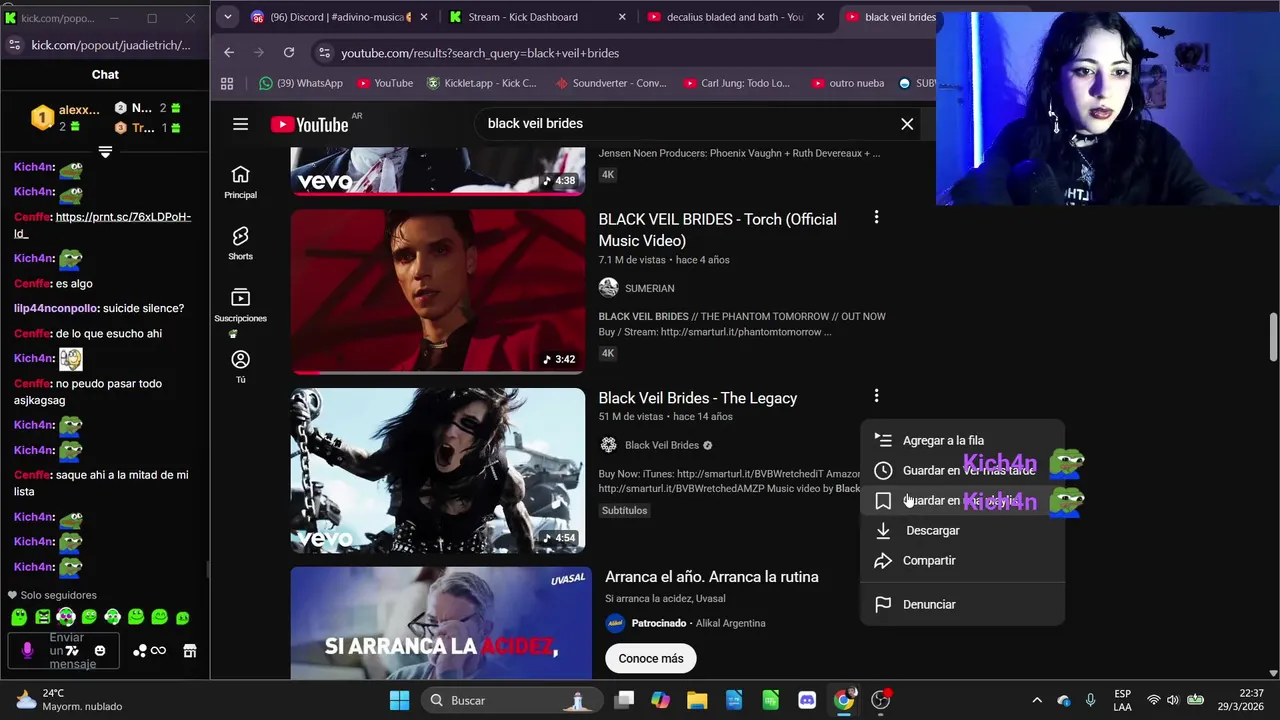Open File Explorer from the taskbar
The image size is (1280, 720).
pyautogui.click(x=697, y=700)
